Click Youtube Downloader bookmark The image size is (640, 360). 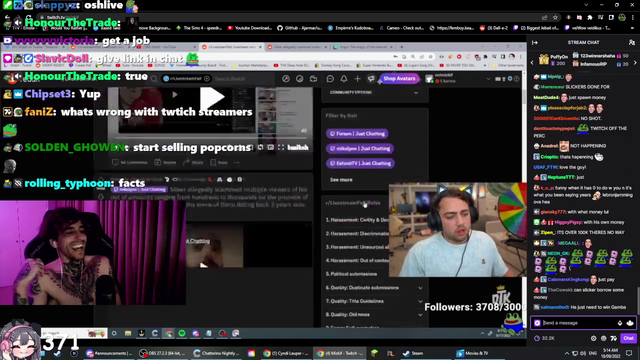tap(249, 28)
